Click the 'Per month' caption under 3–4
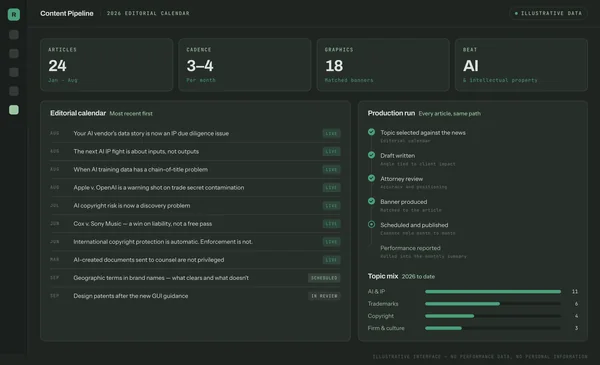This screenshot has height=365, width=600. pos(201,80)
